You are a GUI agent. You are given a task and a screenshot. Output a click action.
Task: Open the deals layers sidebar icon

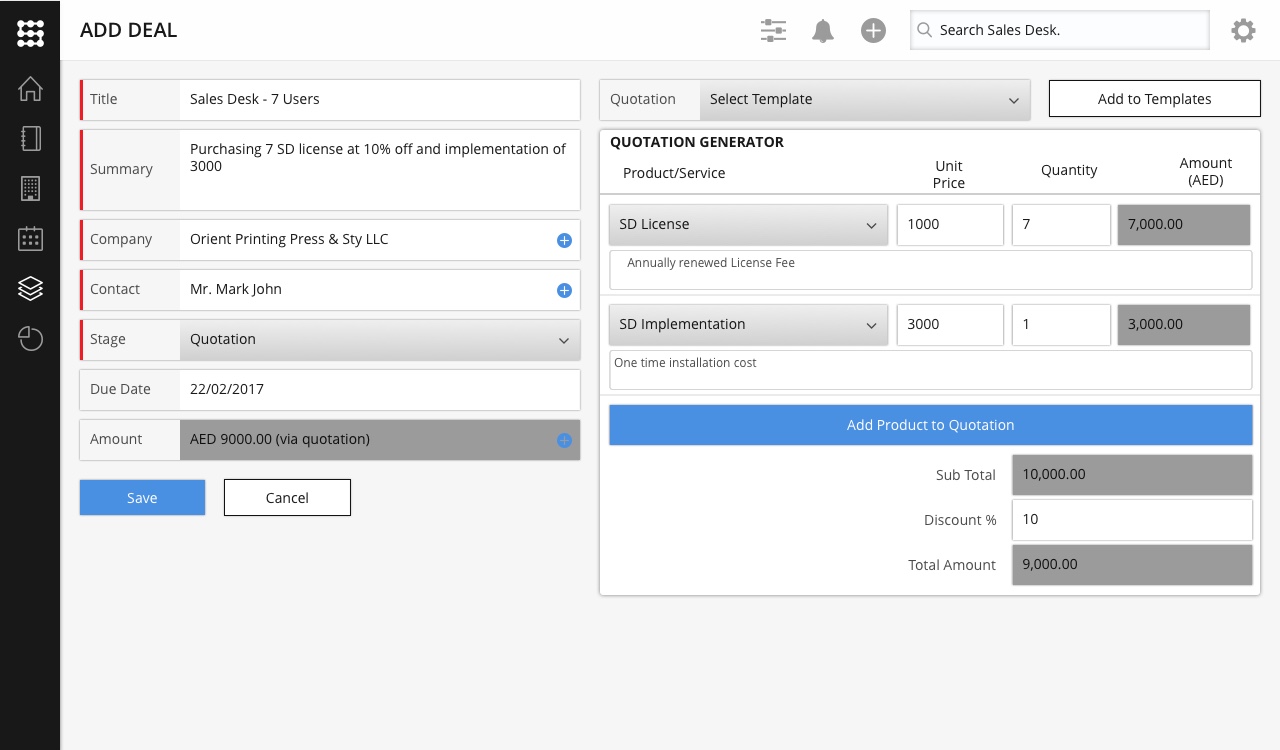pyautogui.click(x=30, y=289)
